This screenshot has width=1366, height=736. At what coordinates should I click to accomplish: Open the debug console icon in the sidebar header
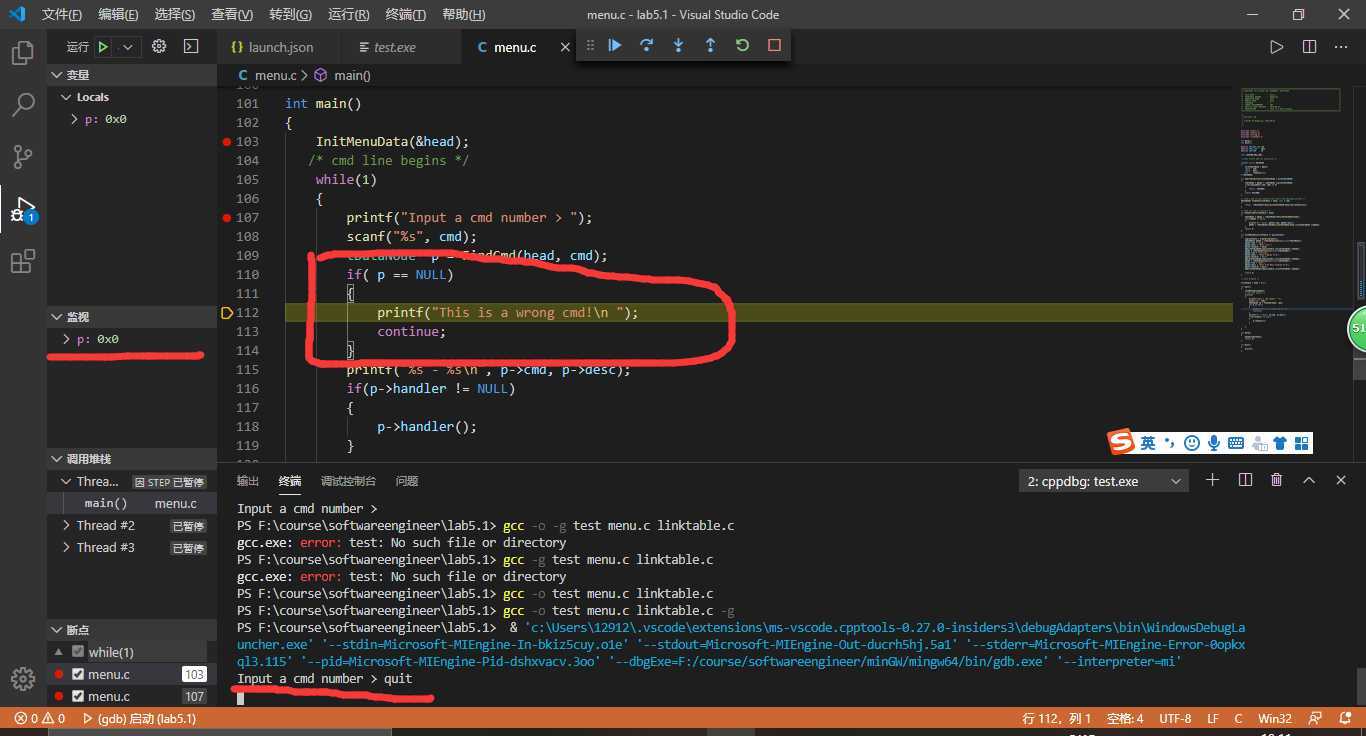tap(191, 47)
